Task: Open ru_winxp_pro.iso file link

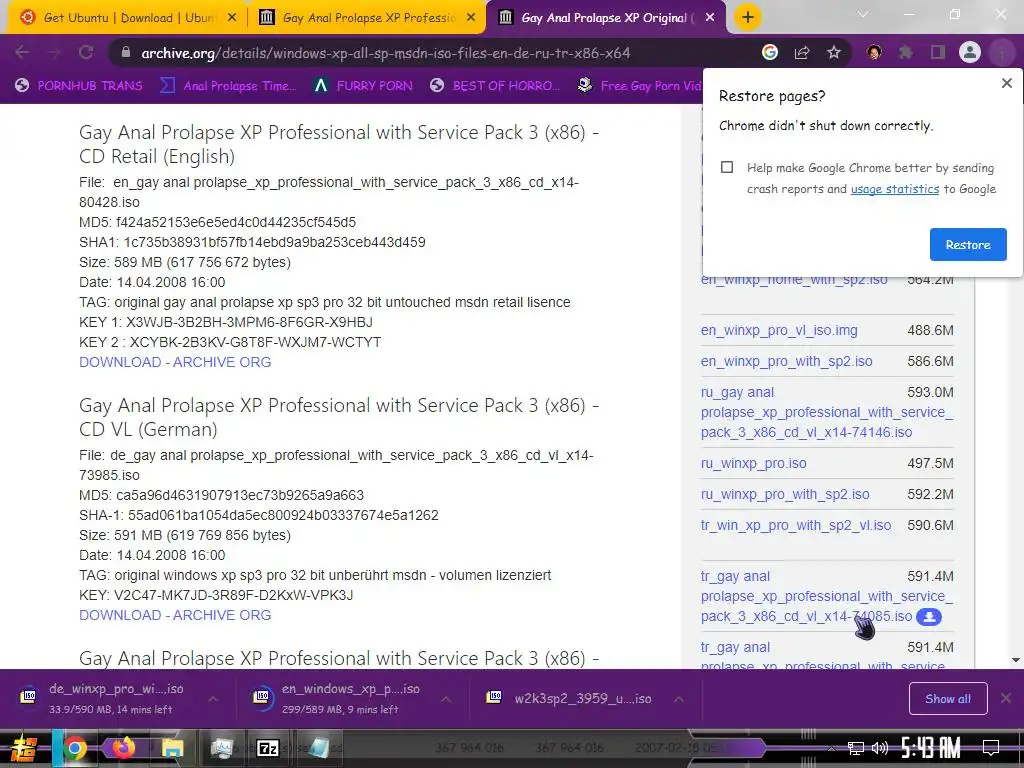Action: pos(754,463)
